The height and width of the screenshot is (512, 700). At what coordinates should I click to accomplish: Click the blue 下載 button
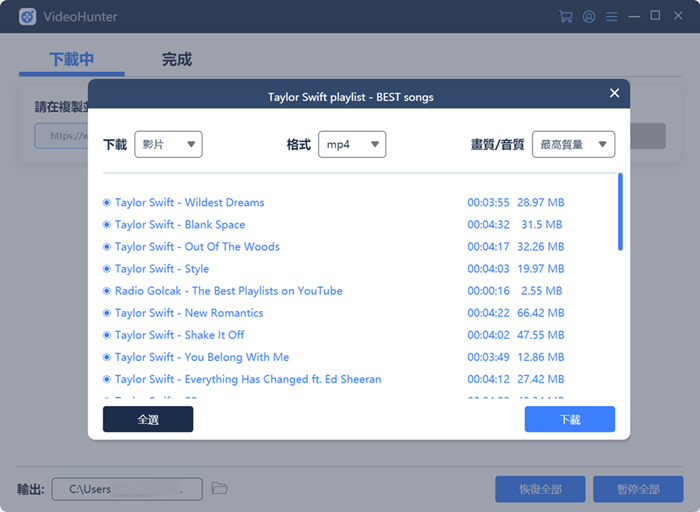point(570,419)
